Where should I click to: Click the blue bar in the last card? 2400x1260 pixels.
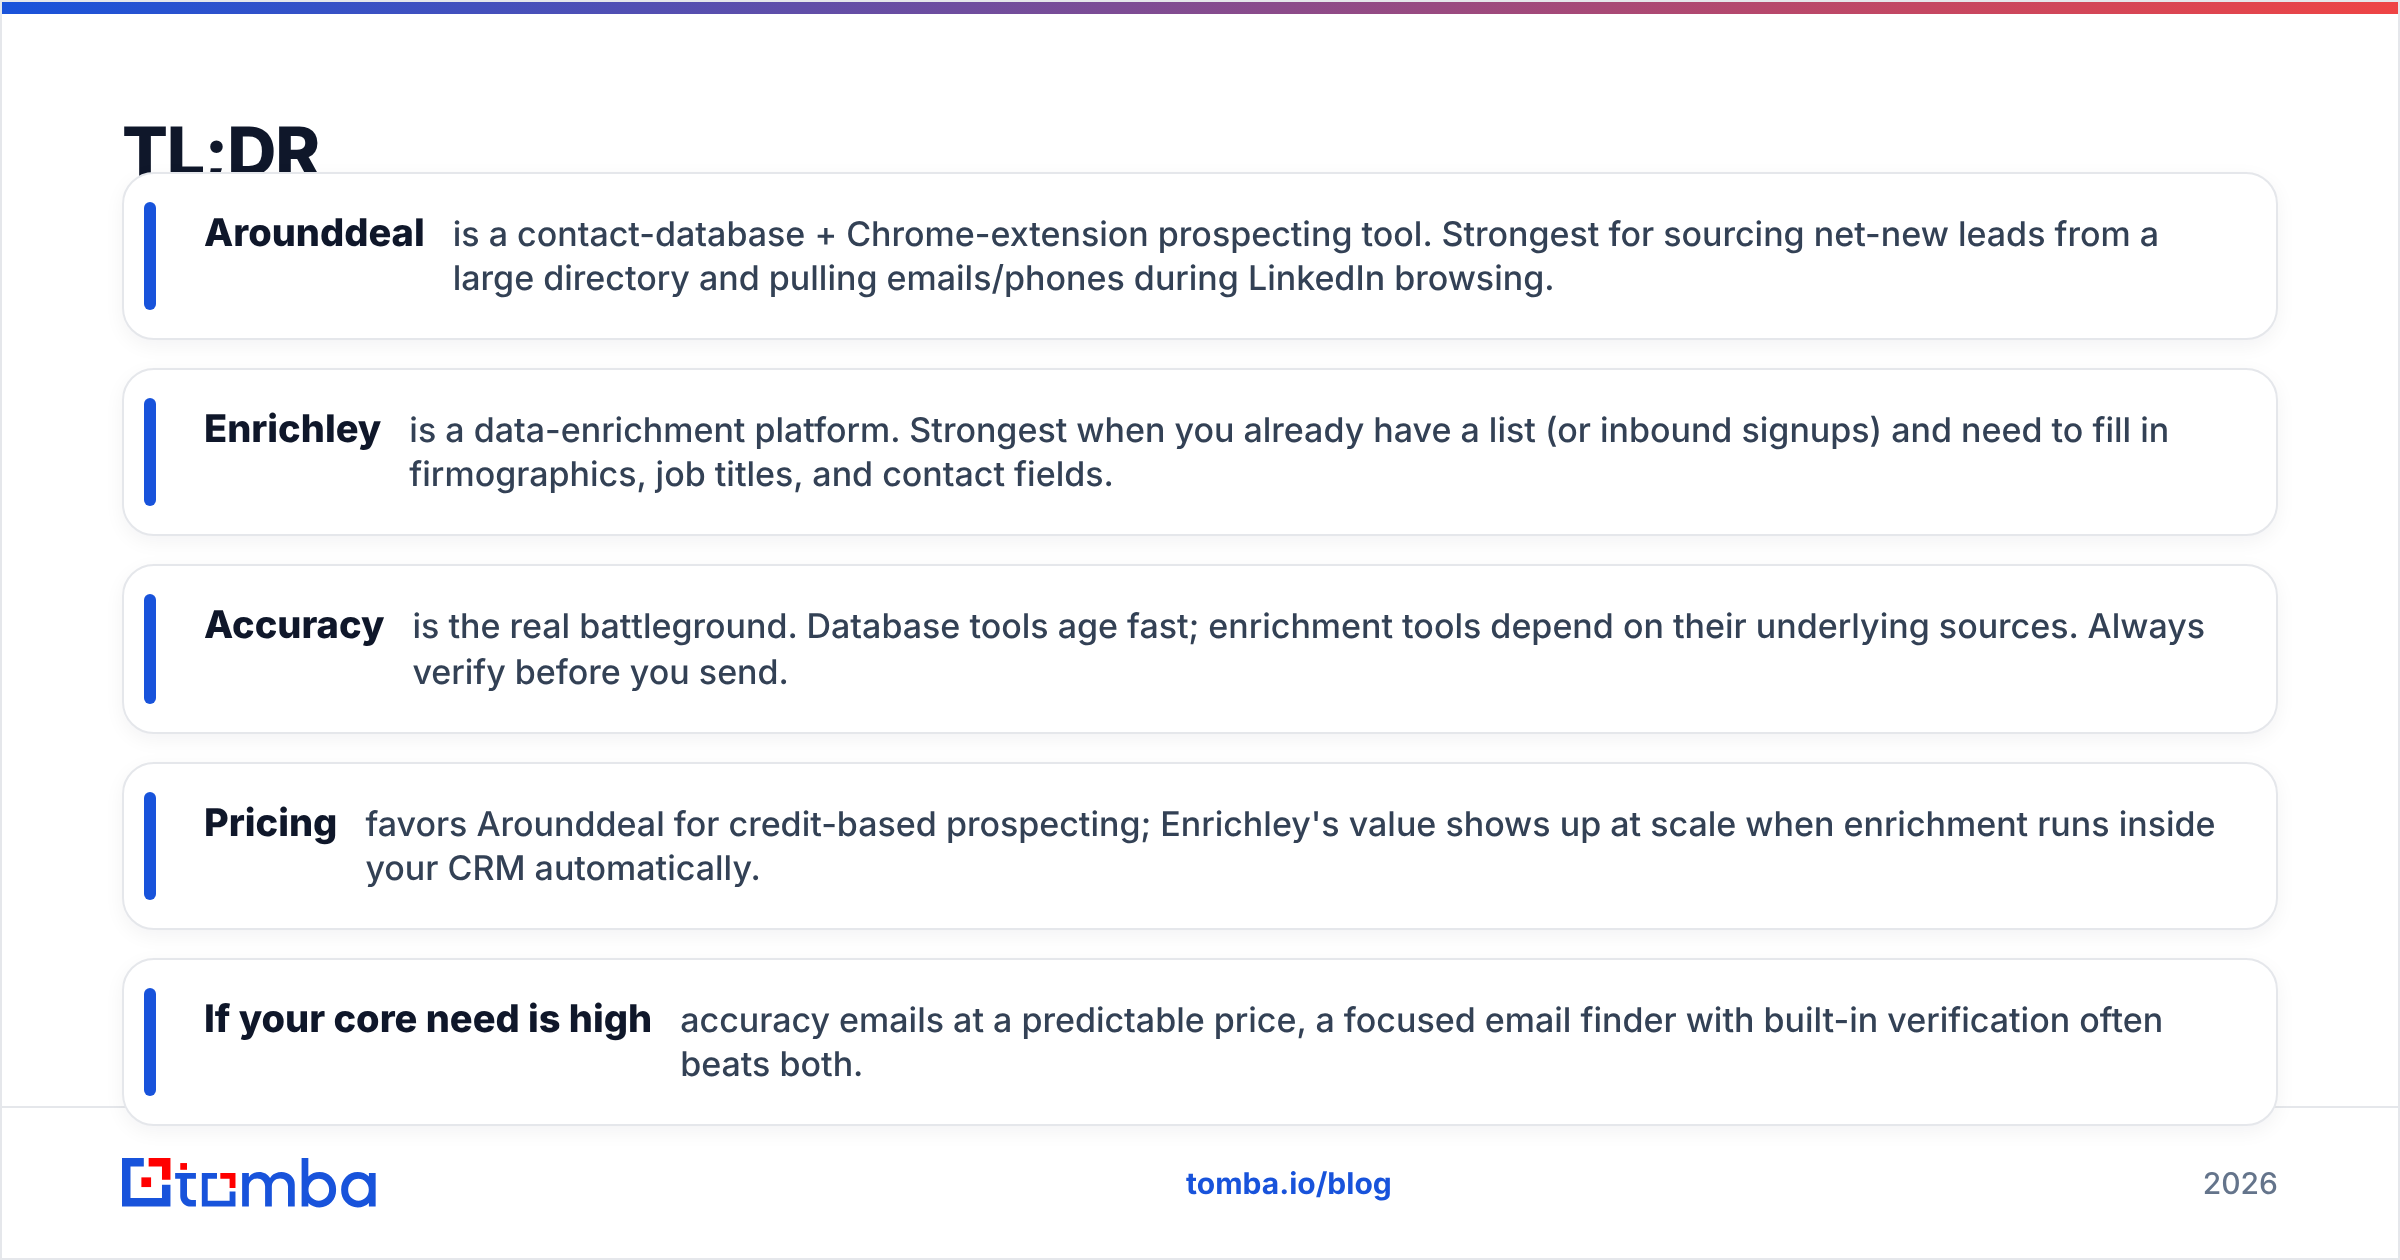[x=150, y=1042]
